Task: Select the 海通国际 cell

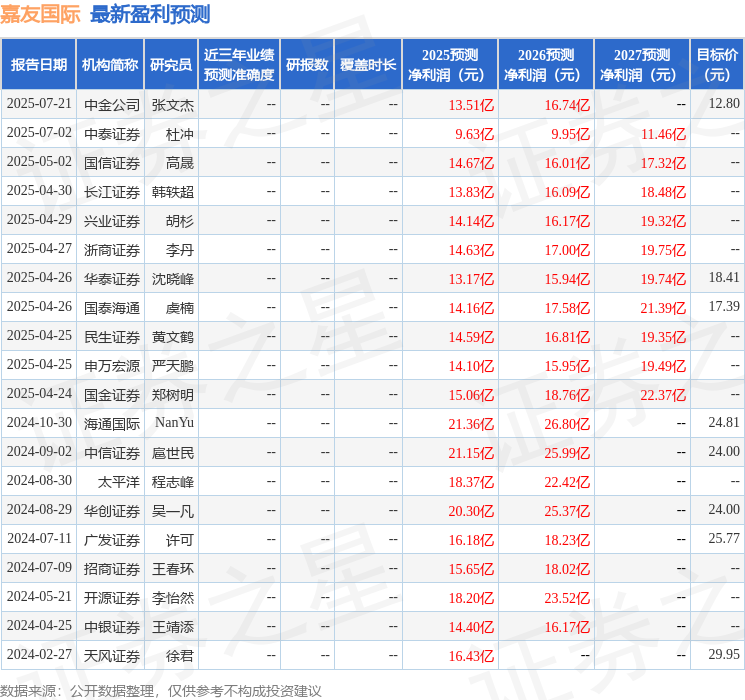Action: click(x=112, y=424)
